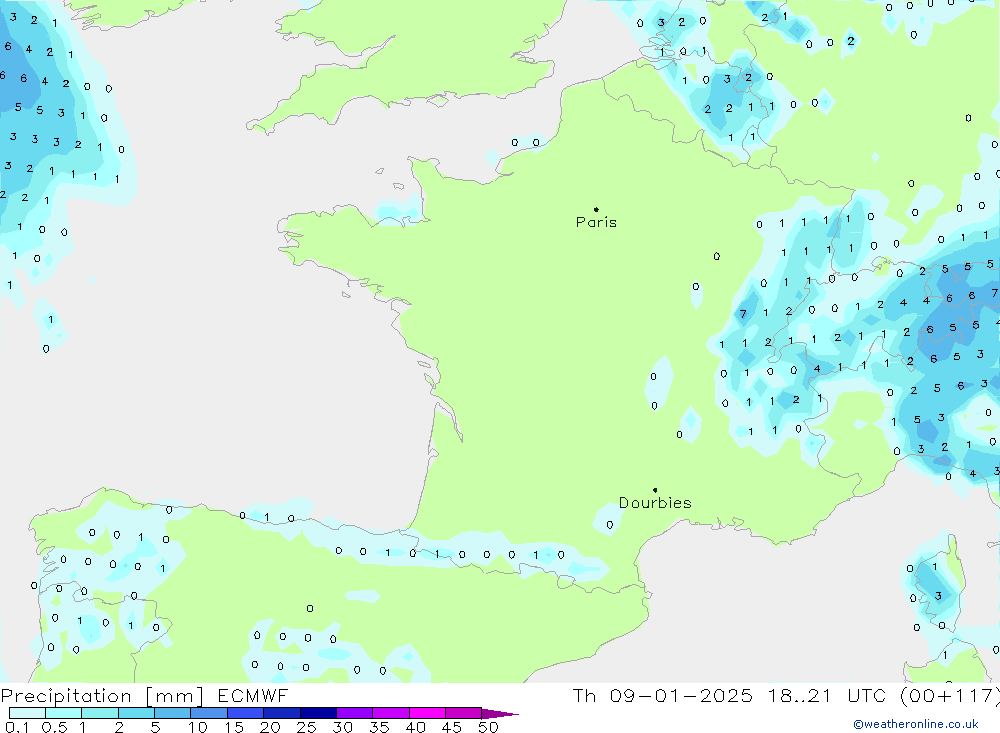Screen dimensions: 1000x733
Task: Click the date 'Th 09-01-2025' text
Action: pyautogui.click(x=662, y=696)
